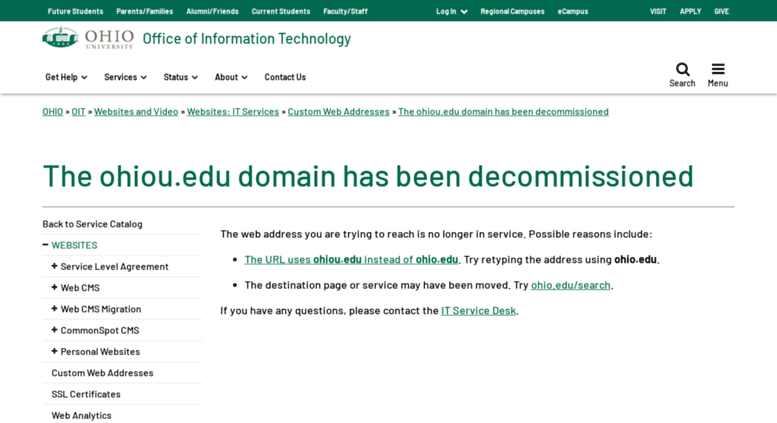Open the IT Service Desk link
The image size is (777, 423).
click(x=479, y=311)
